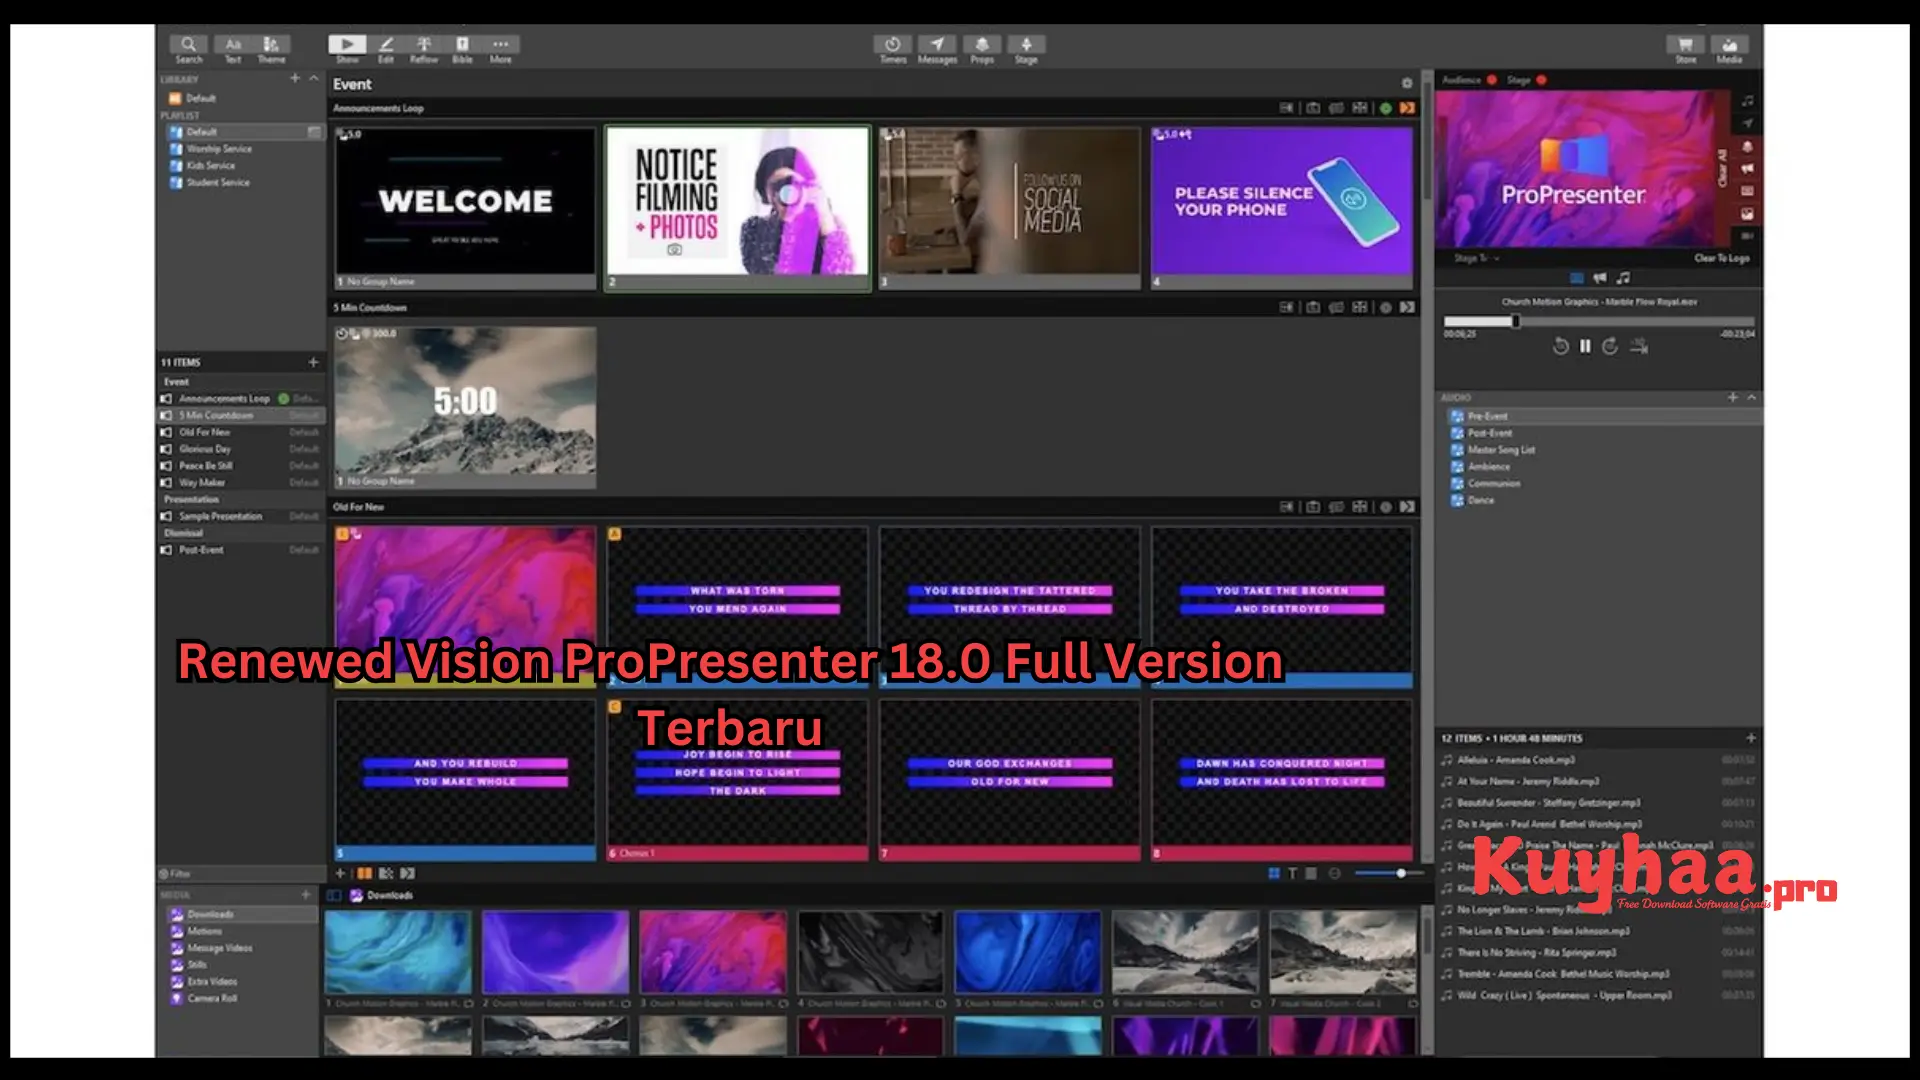Select the Motions media folder
The height and width of the screenshot is (1080, 1920).
[x=240, y=932]
